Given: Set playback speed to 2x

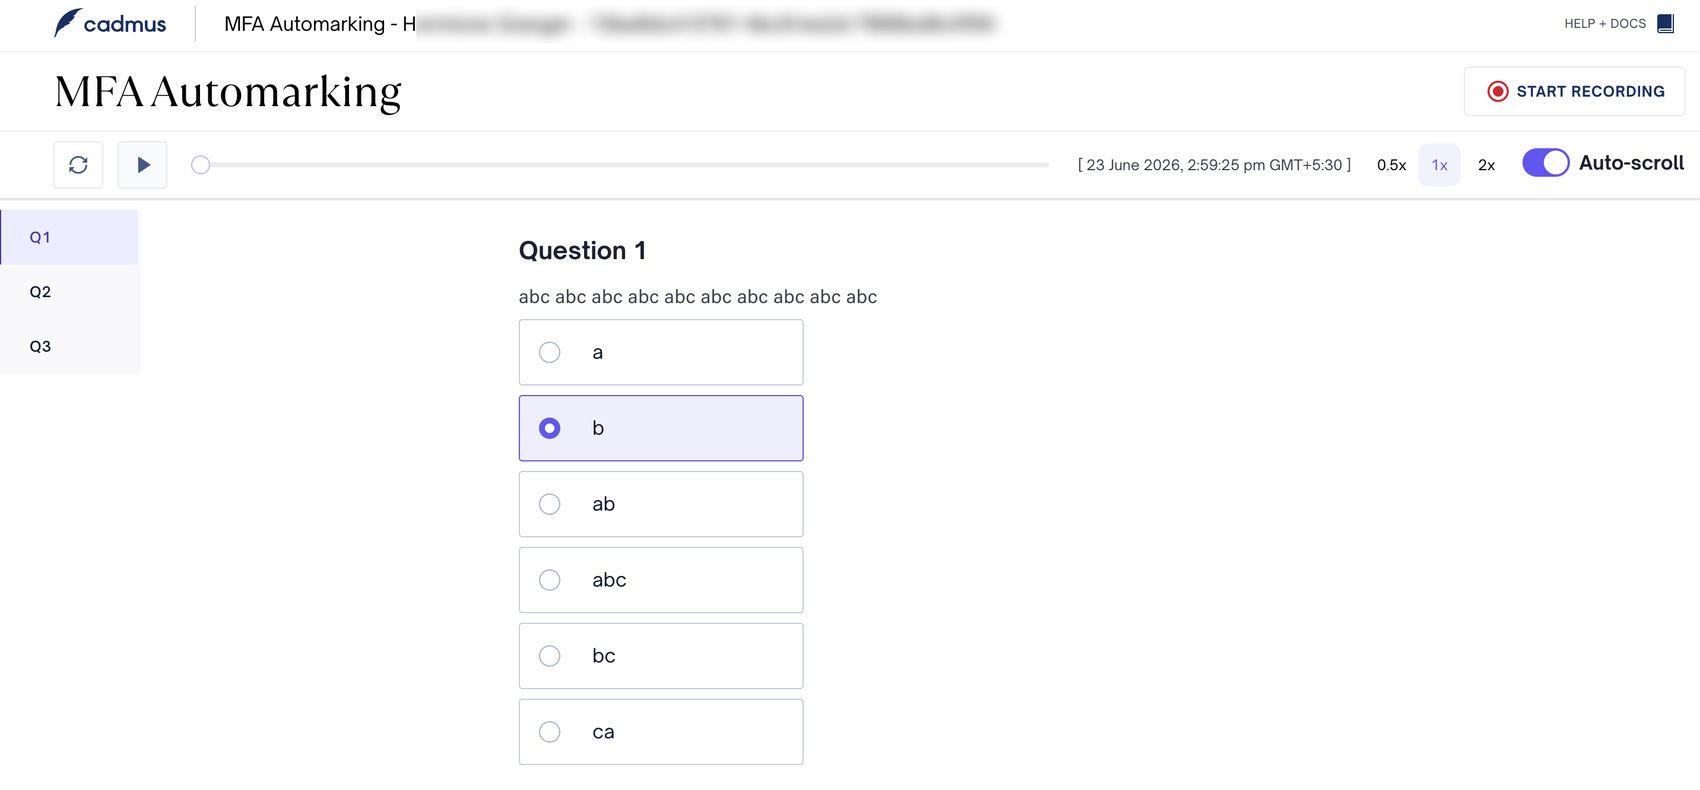Looking at the screenshot, I should pos(1486,165).
